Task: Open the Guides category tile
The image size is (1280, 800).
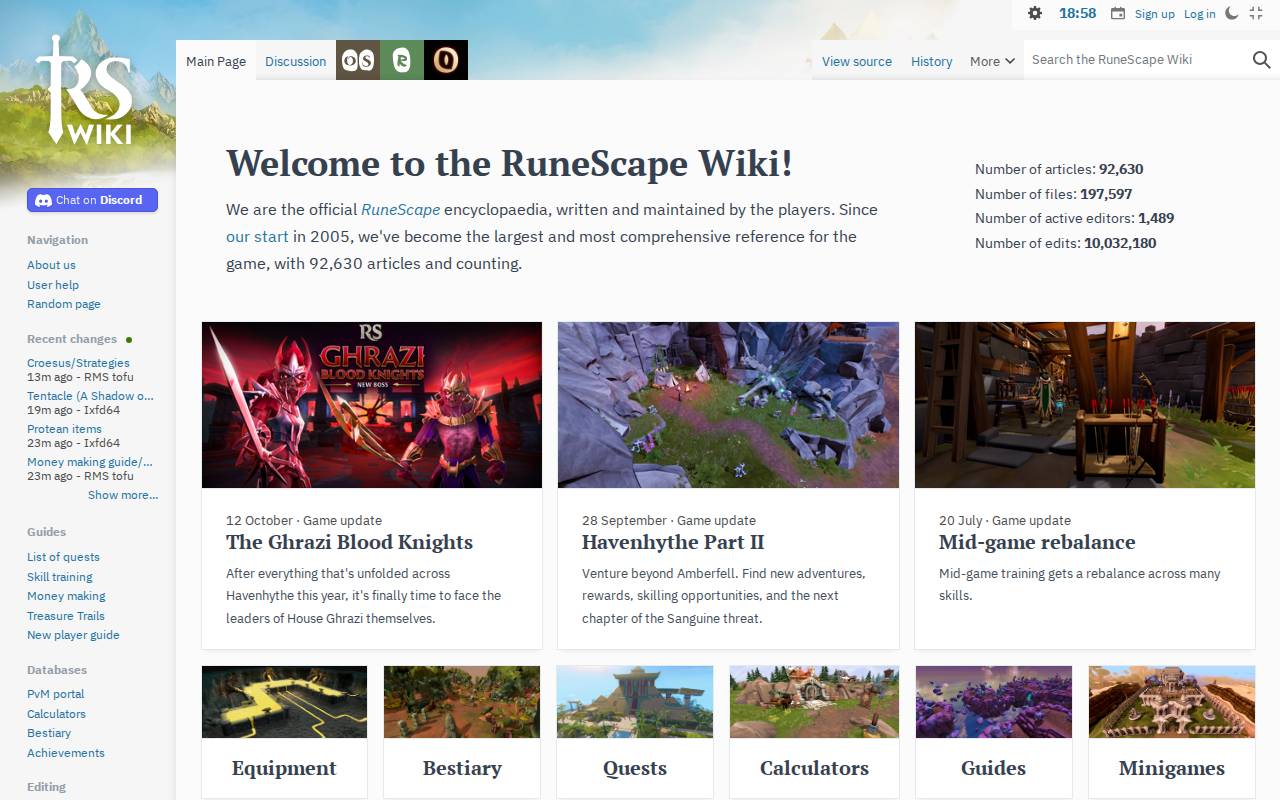Action: tap(994, 732)
